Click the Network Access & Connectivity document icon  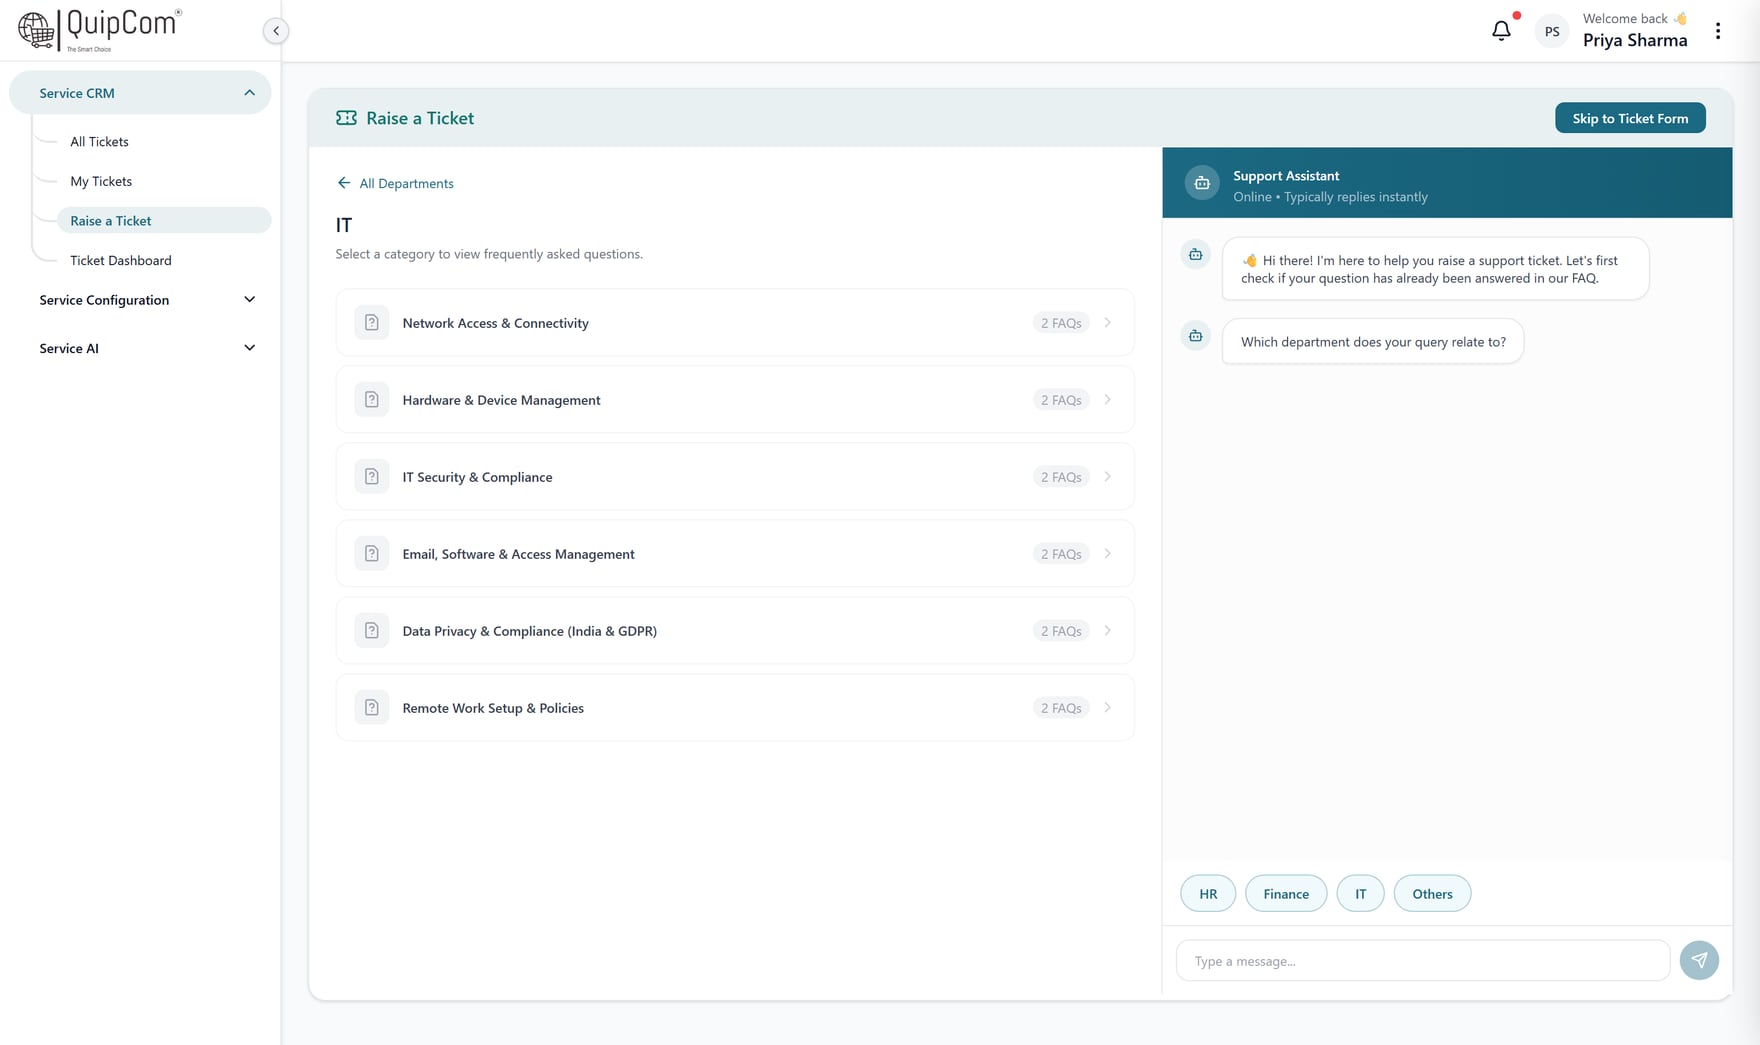click(x=372, y=323)
